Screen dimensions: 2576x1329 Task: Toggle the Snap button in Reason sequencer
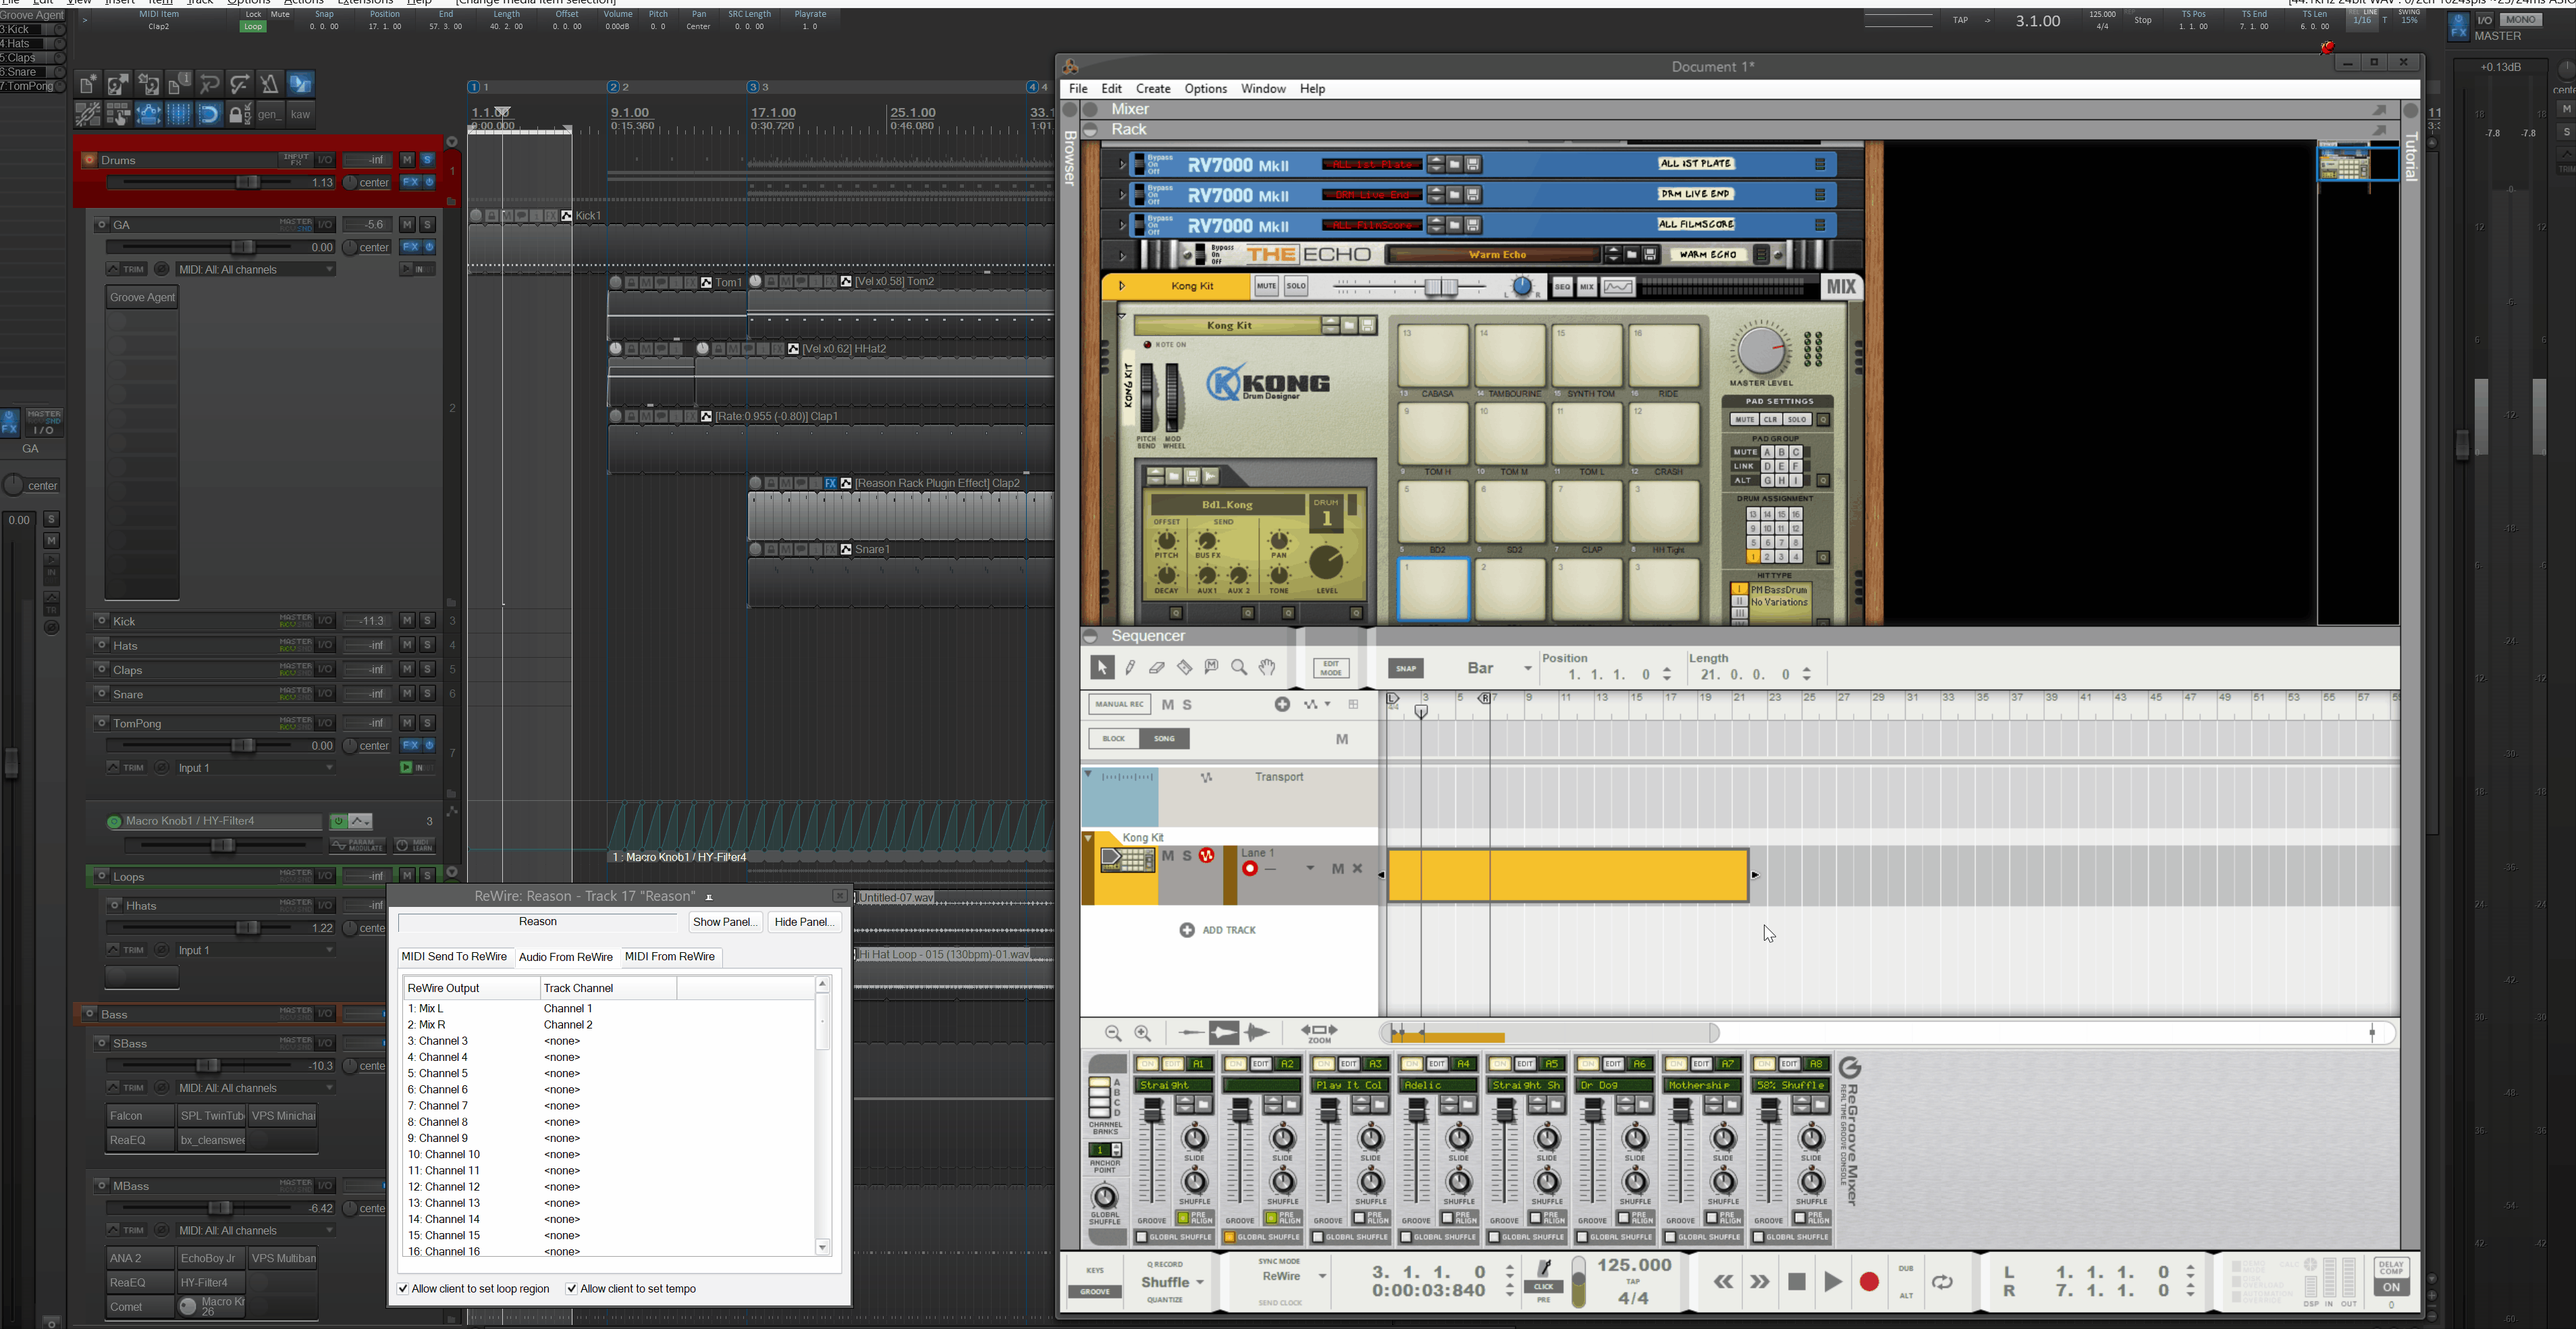point(1406,669)
